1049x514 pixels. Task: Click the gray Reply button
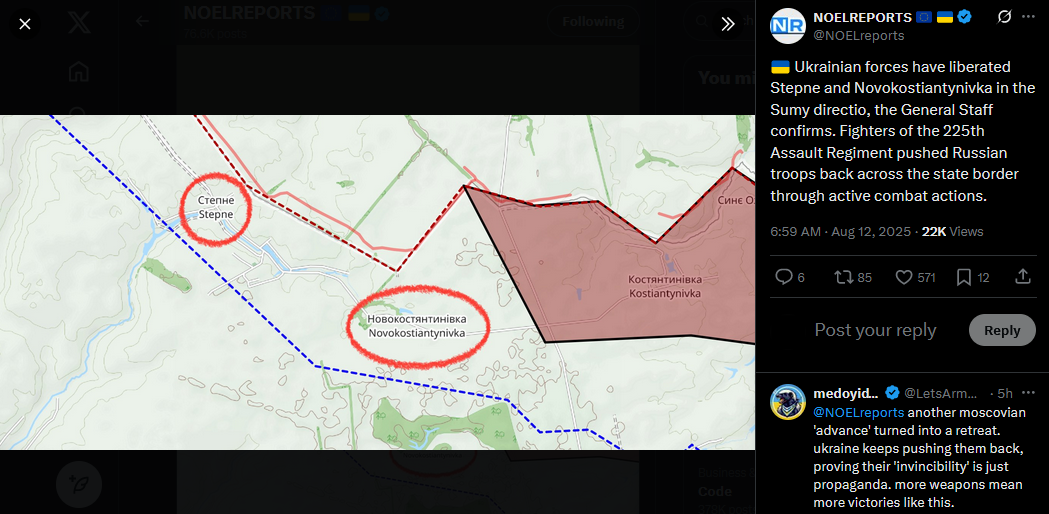point(1002,330)
